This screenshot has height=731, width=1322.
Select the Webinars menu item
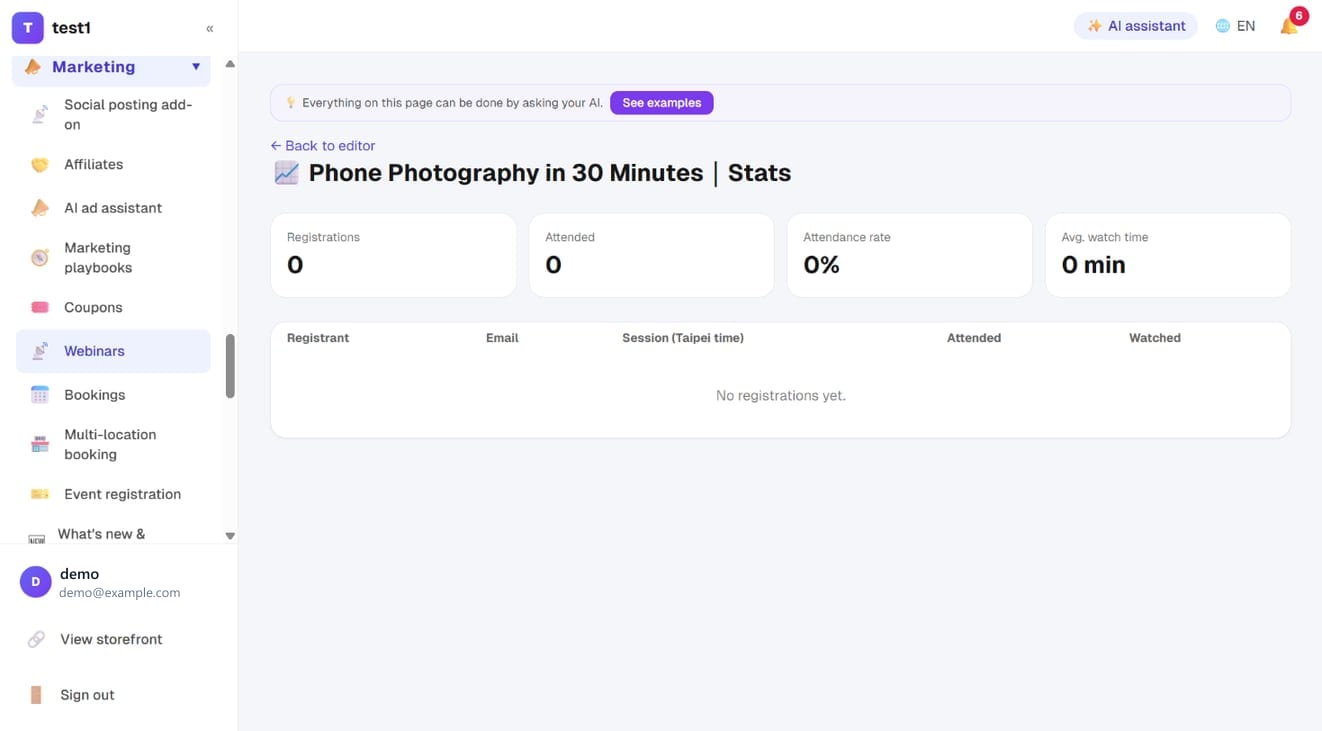pyautogui.click(x=113, y=351)
